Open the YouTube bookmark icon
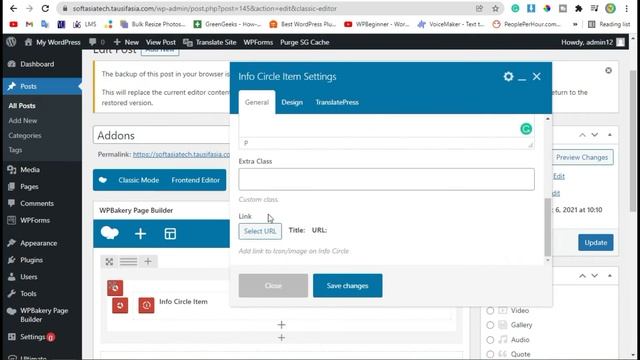 click(13, 24)
